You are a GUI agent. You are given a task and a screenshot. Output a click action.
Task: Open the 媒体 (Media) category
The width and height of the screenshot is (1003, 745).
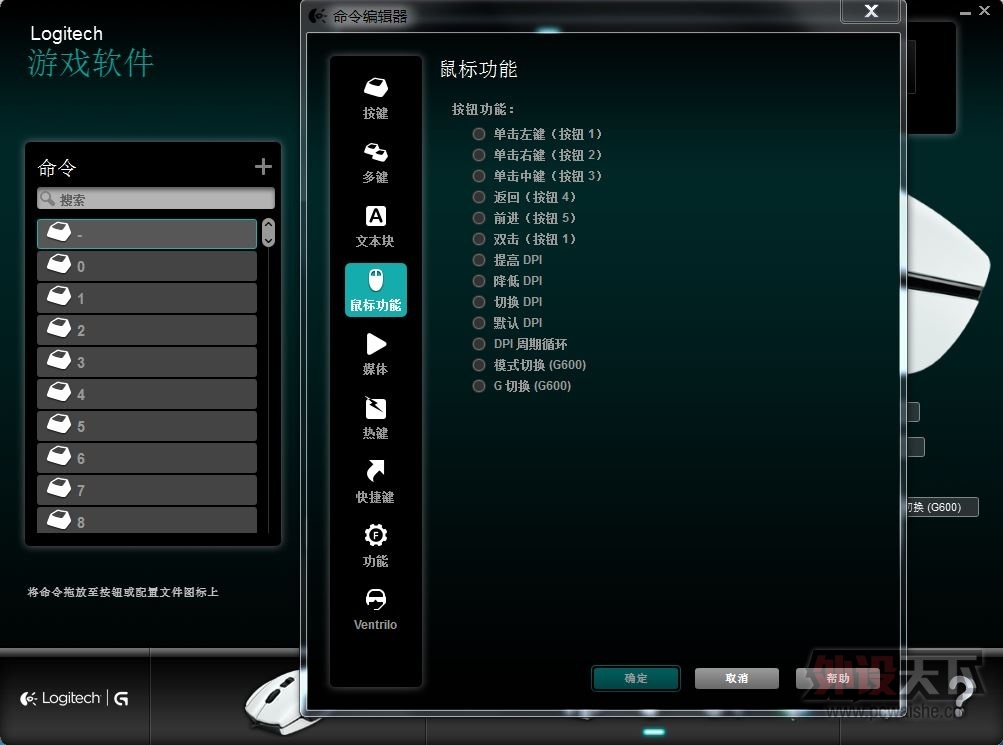coord(375,354)
